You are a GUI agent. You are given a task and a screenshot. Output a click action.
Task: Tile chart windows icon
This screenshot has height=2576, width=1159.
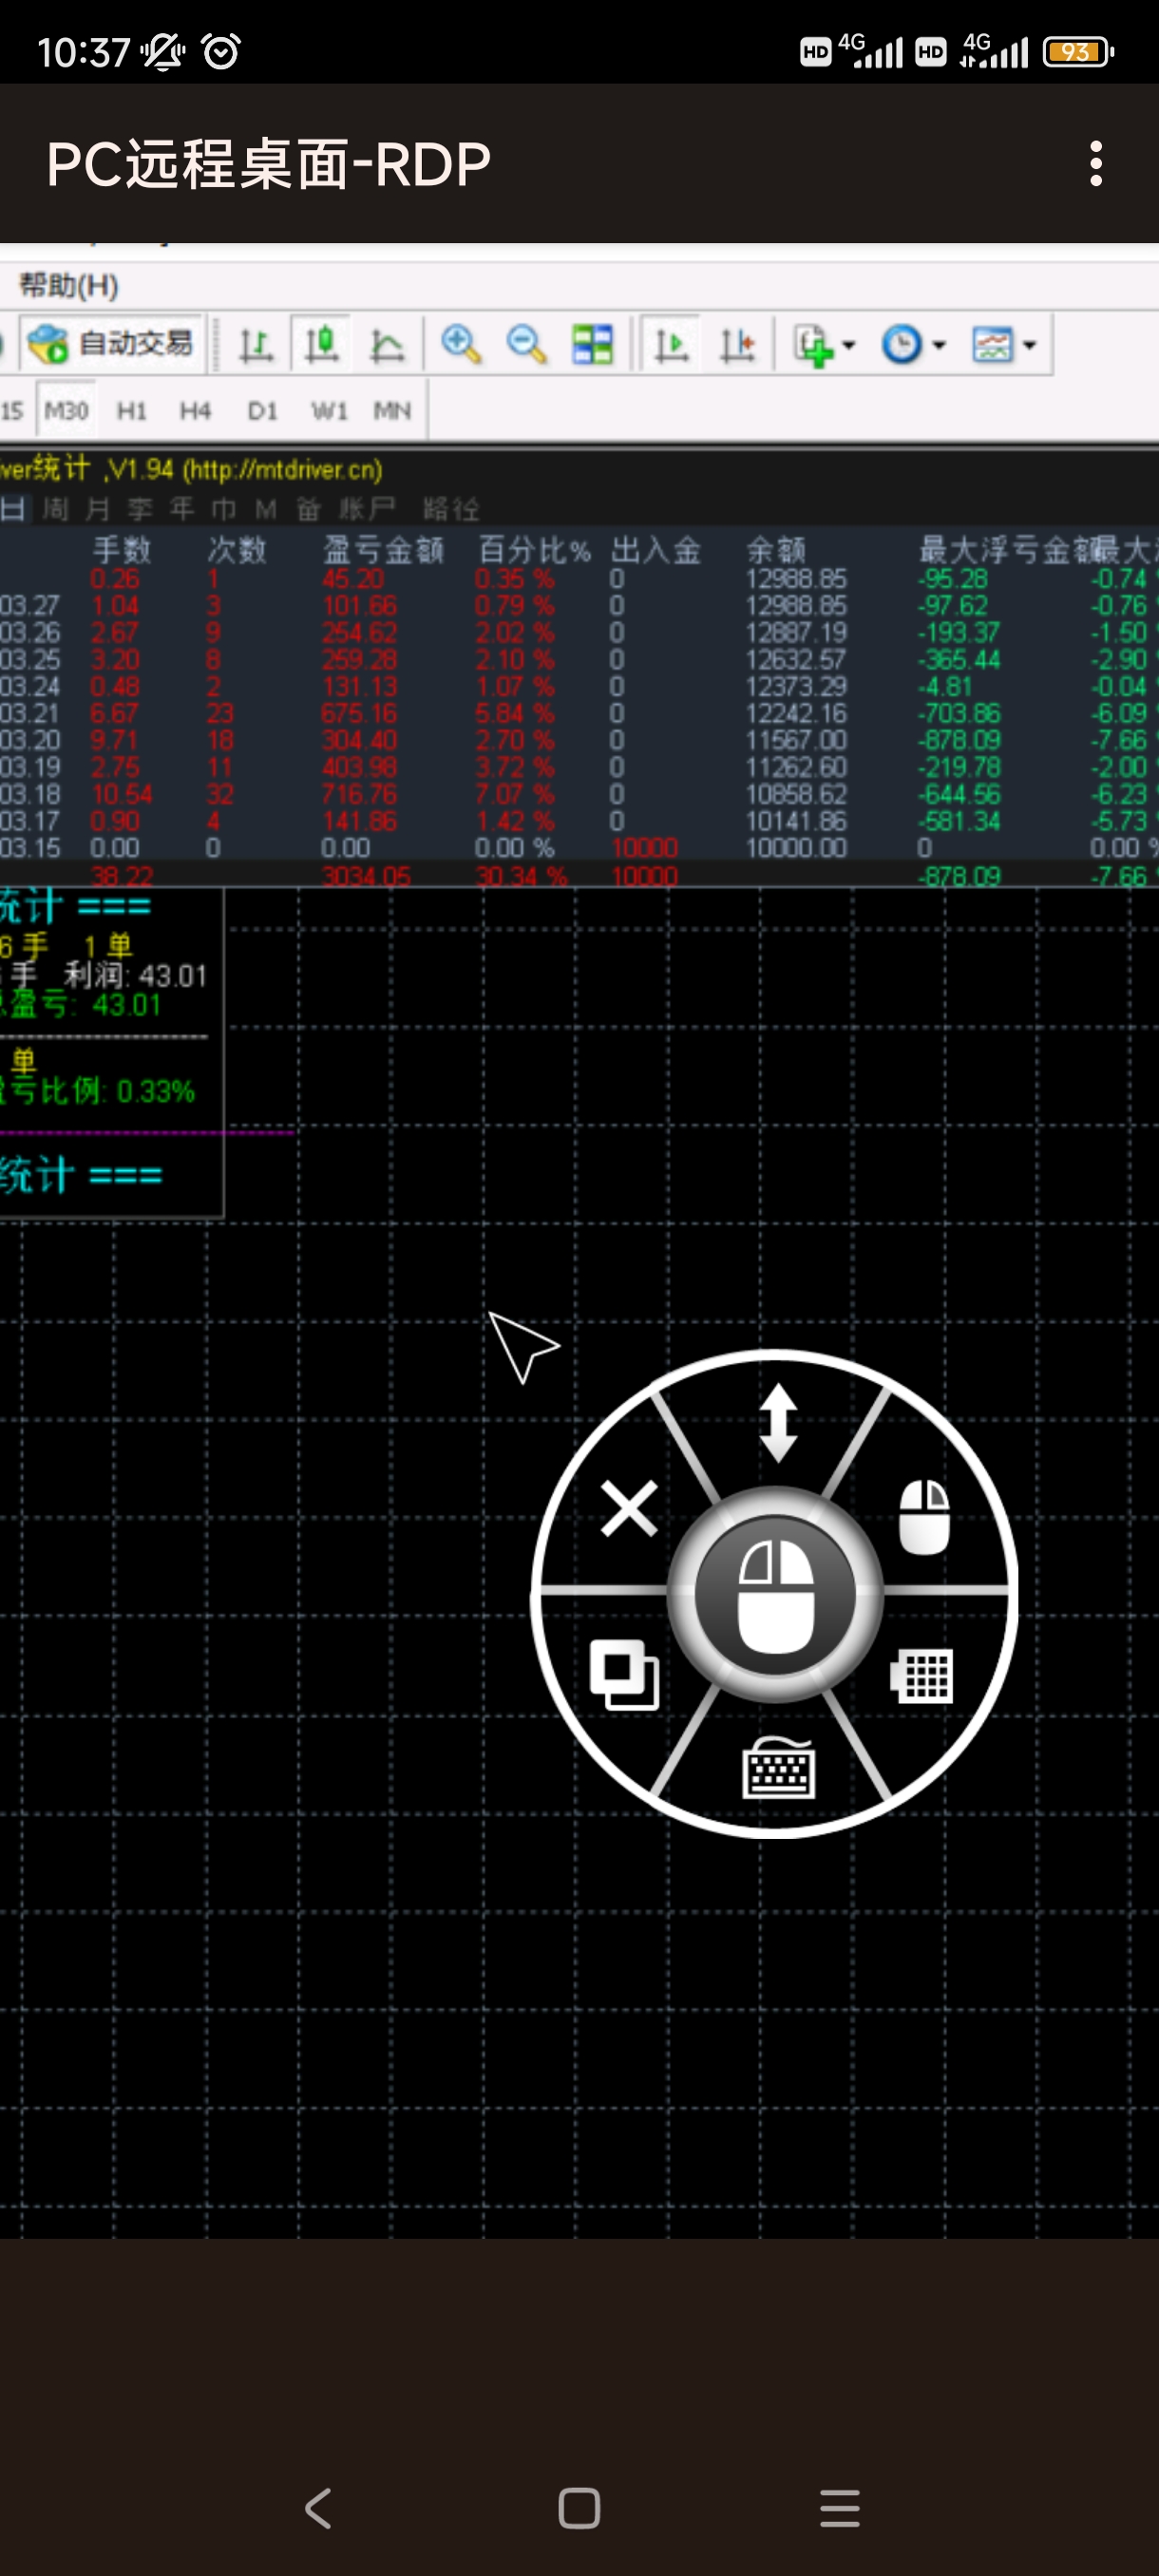(x=592, y=346)
